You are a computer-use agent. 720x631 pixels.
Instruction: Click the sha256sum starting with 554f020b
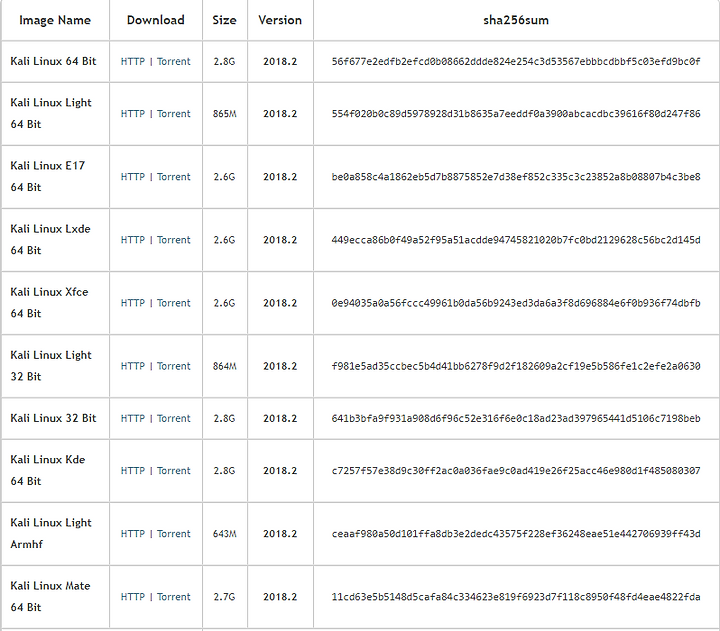(516, 114)
